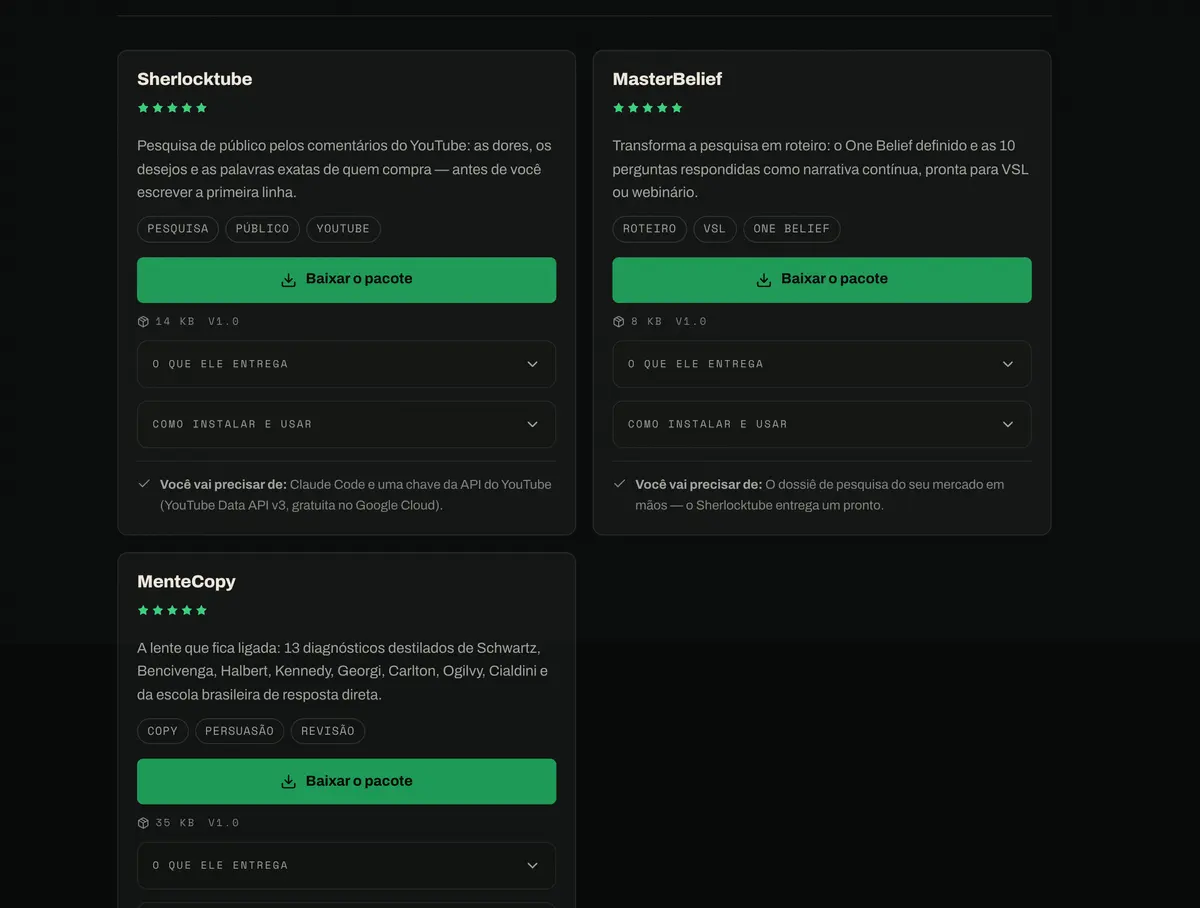
Task: Click the 'Claude Code e uma chave da API' note
Action: pos(356,495)
